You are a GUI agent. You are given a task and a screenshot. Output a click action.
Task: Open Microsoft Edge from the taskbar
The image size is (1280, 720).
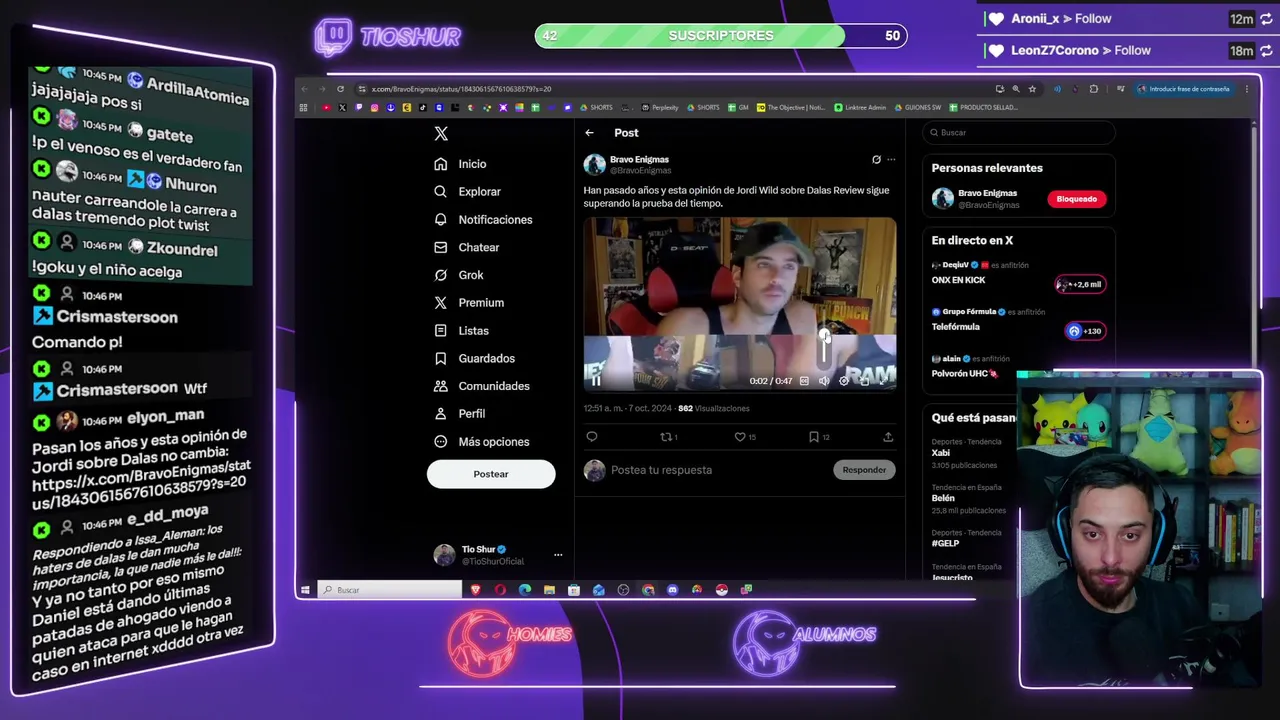(525, 590)
